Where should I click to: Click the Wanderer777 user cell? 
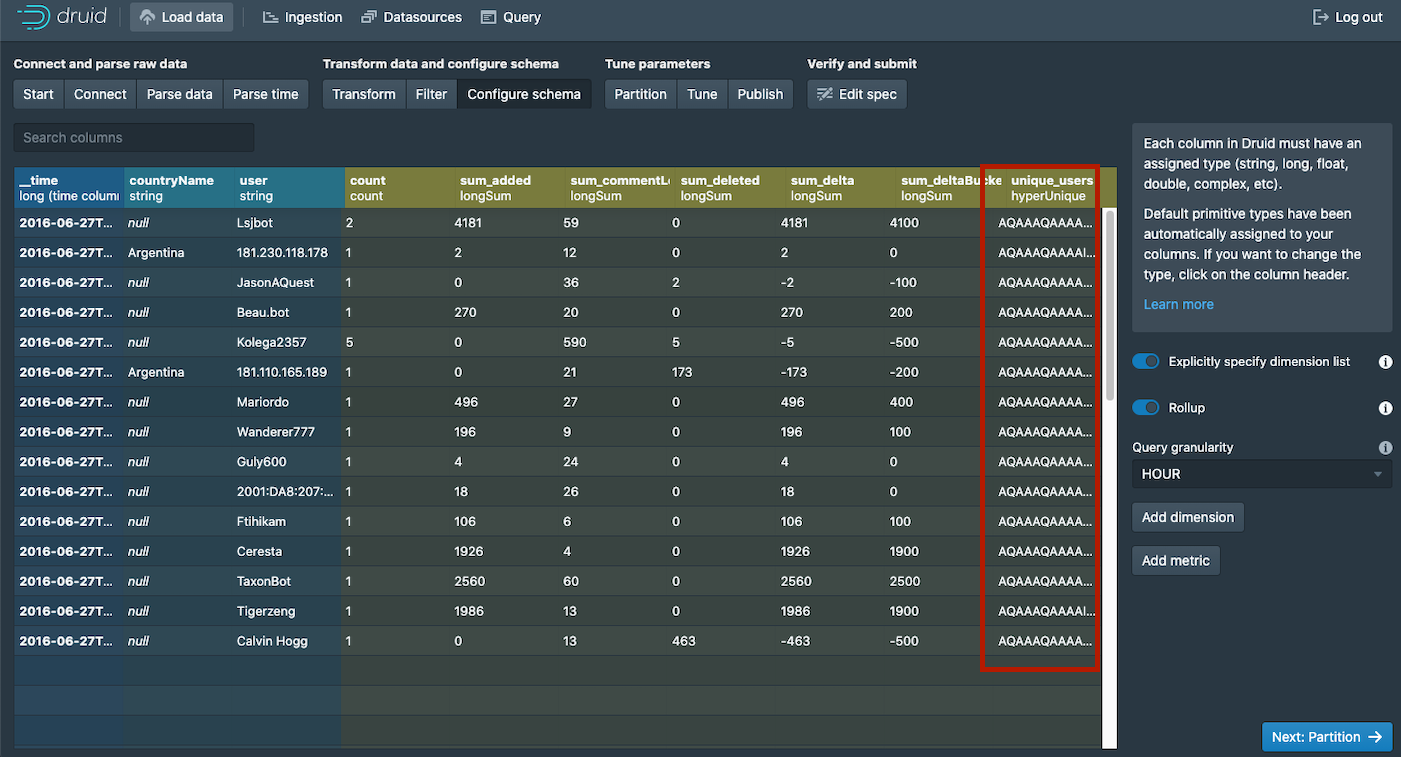[288, 432]
